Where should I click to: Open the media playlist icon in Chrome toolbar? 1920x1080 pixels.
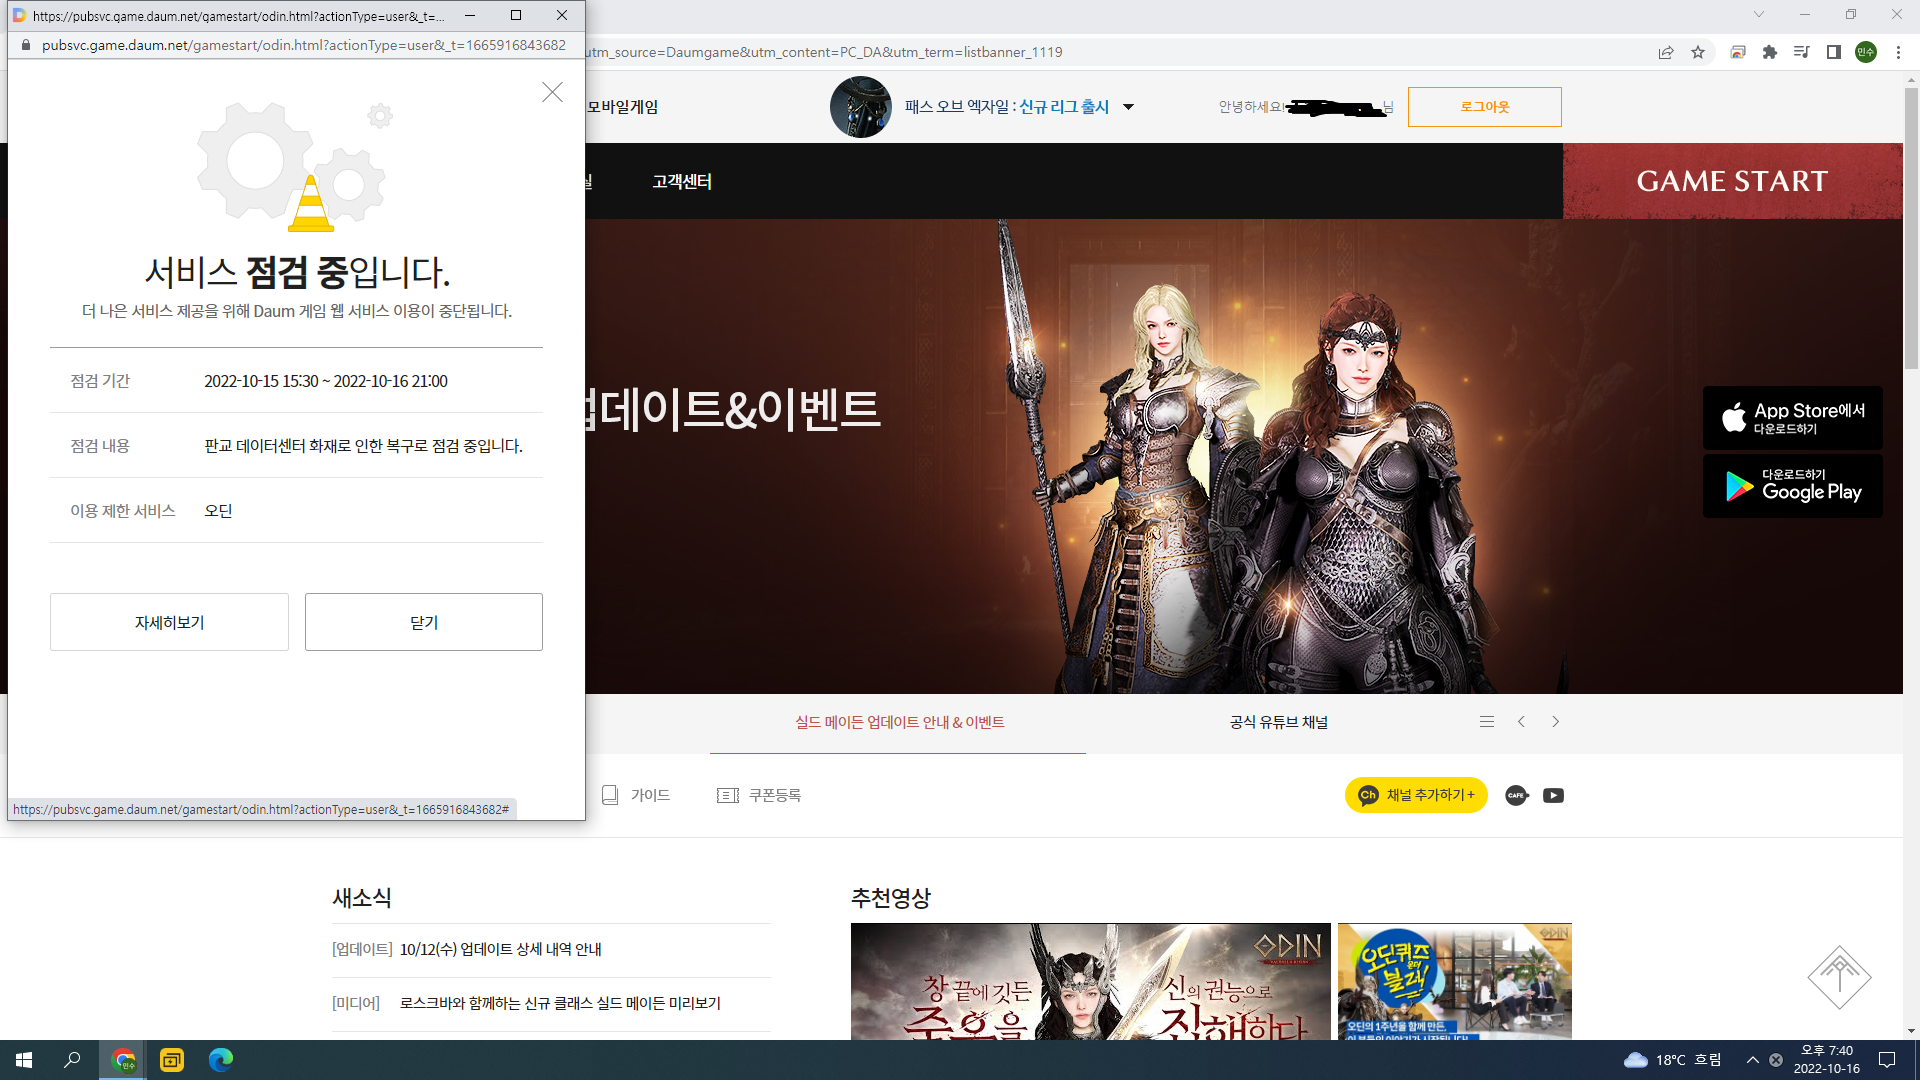click(x=1801, y=52)
